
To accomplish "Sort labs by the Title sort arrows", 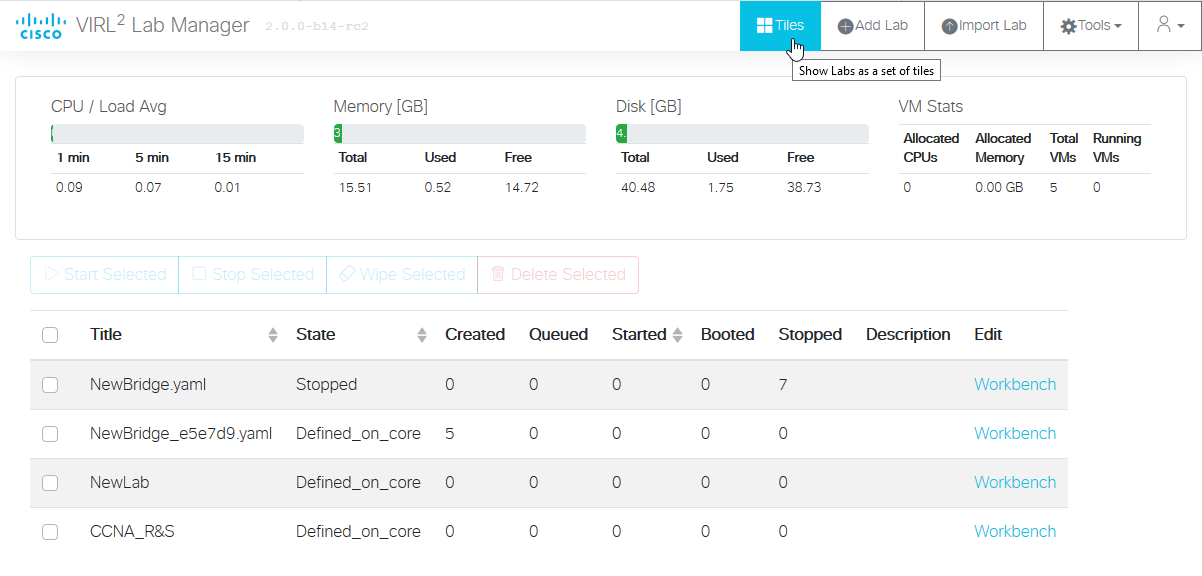I will pyautogui.click(x=273, y=335).
